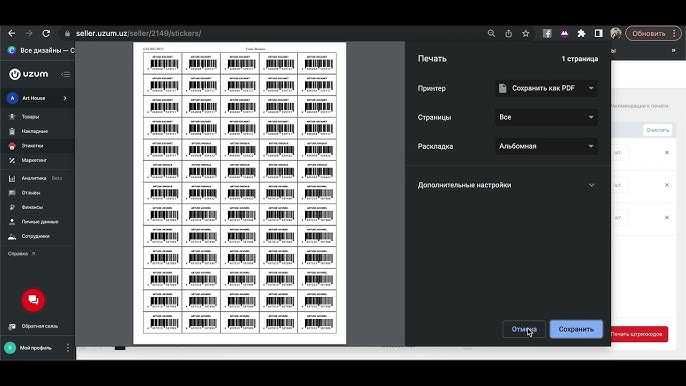
Task: Open the Мой профиль three-dot menu
Action: click(67, 348)
